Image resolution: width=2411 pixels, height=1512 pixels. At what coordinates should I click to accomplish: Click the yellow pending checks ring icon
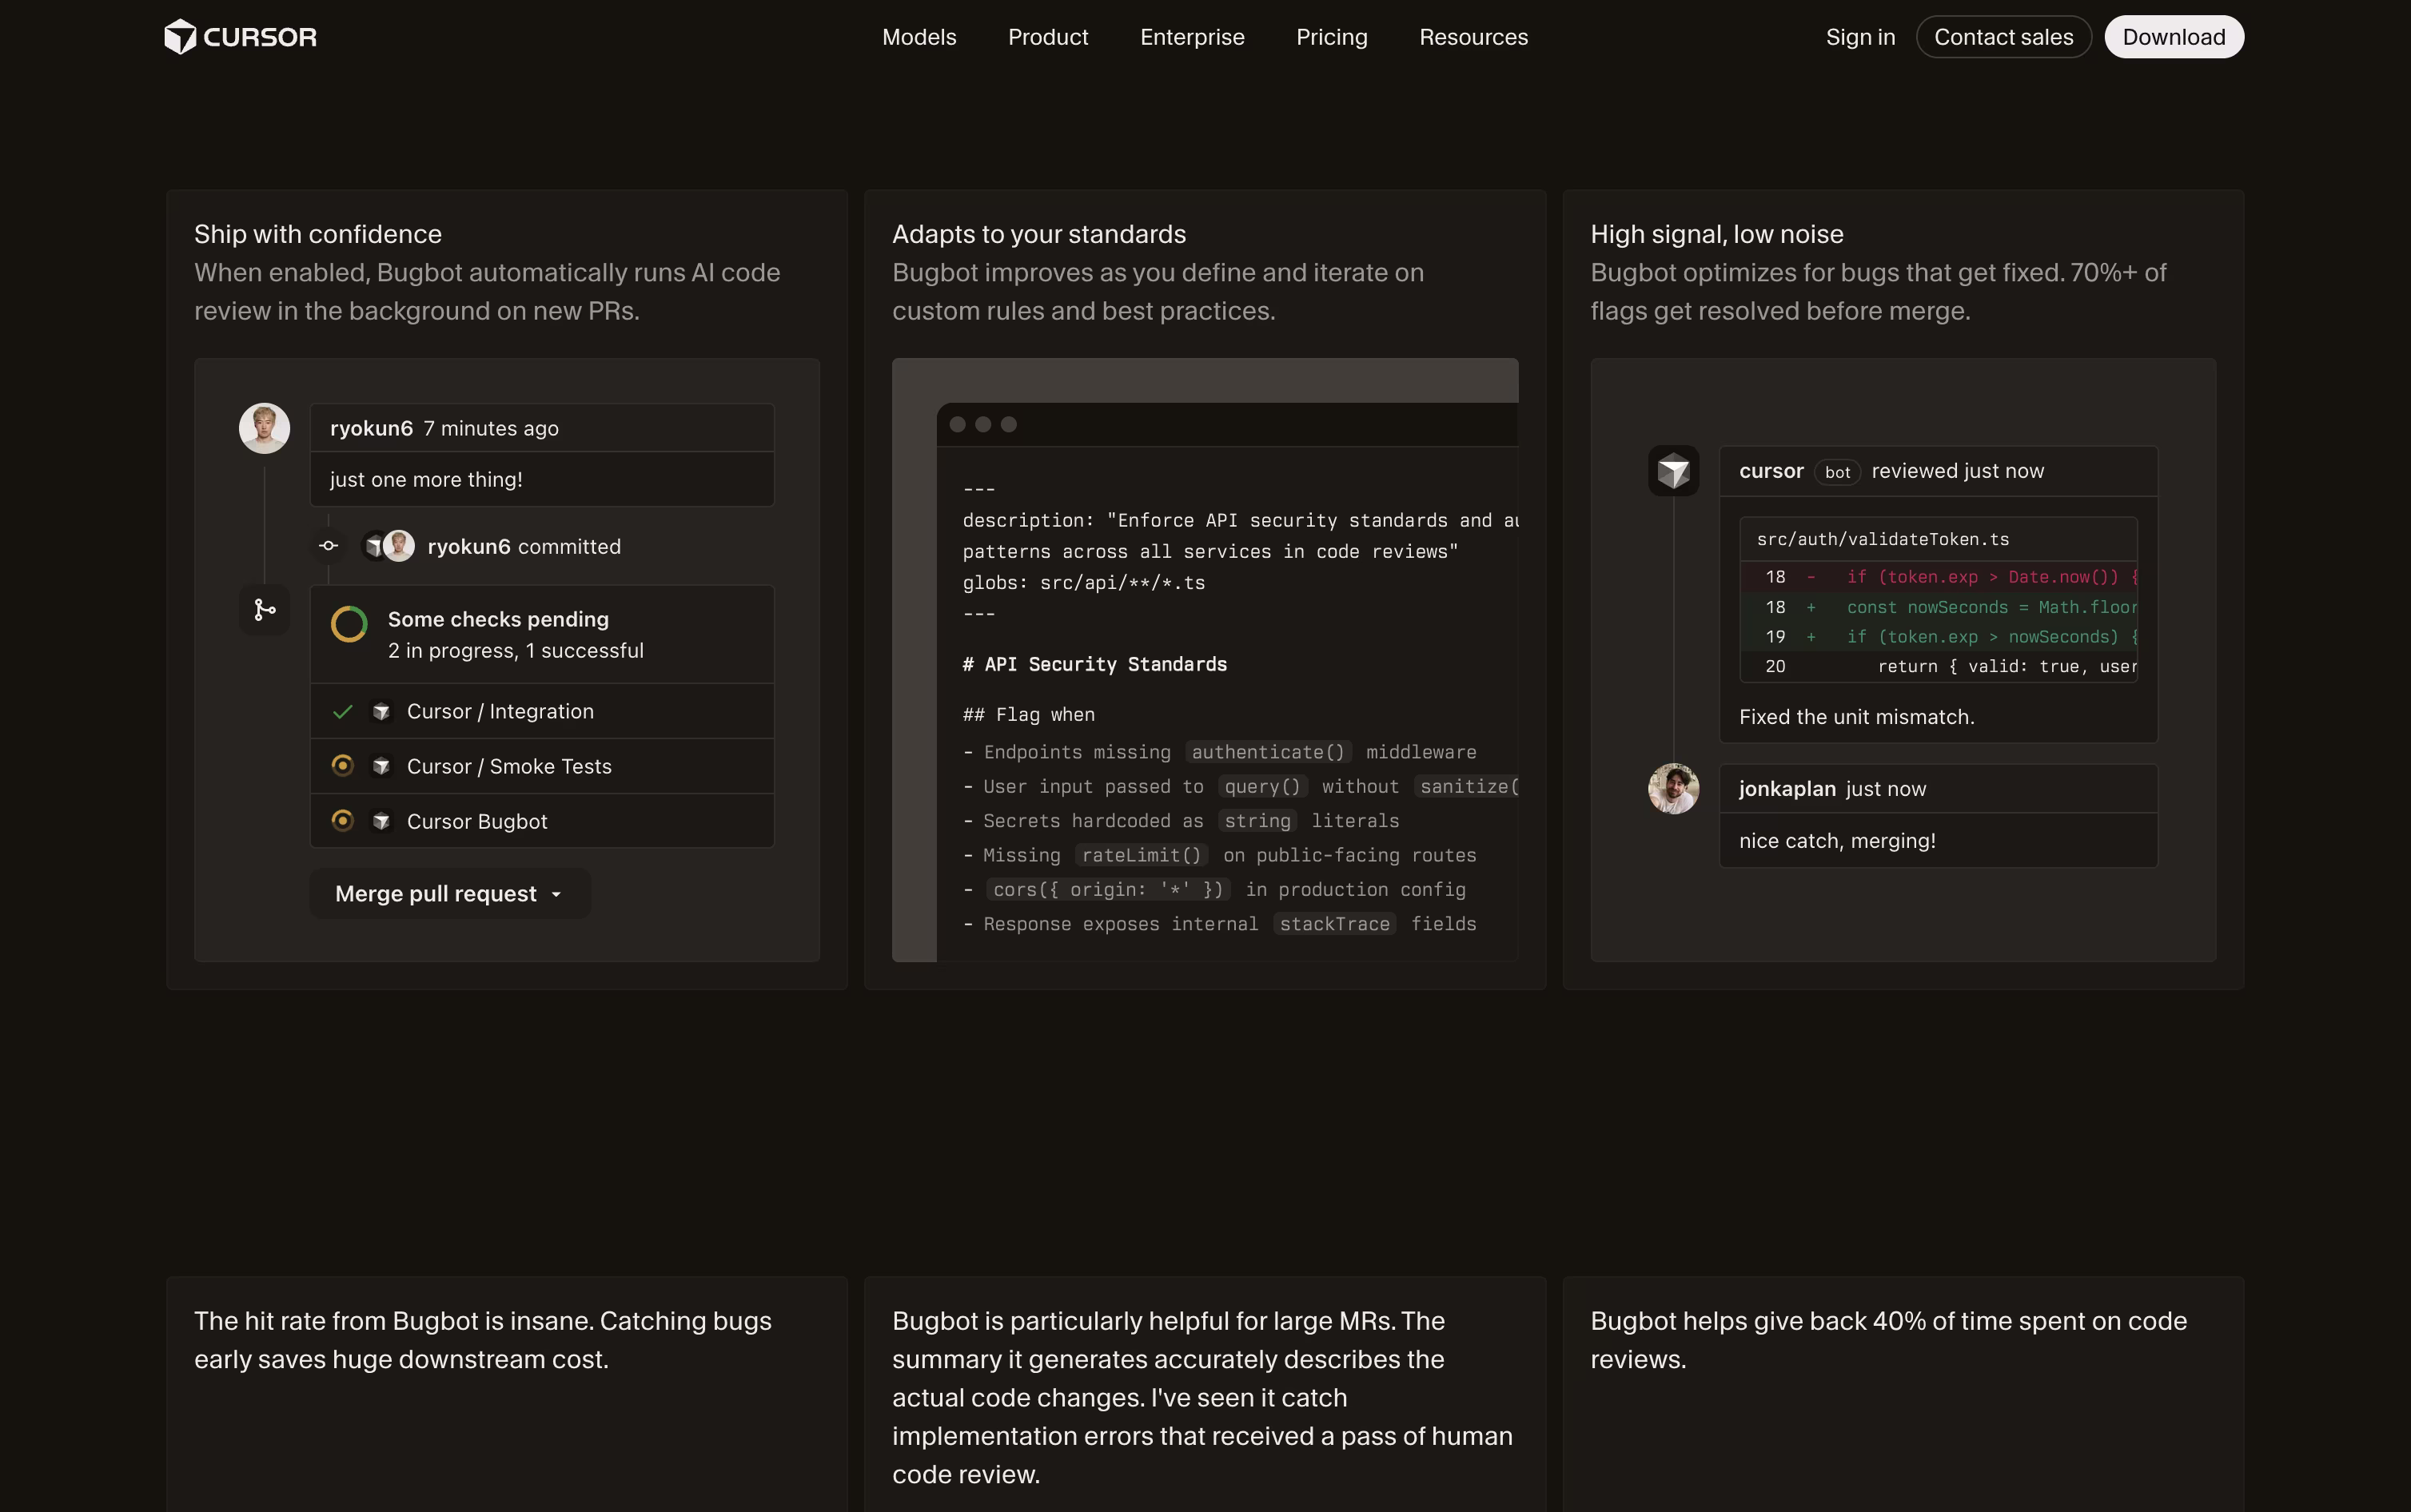tap(349, 624)
